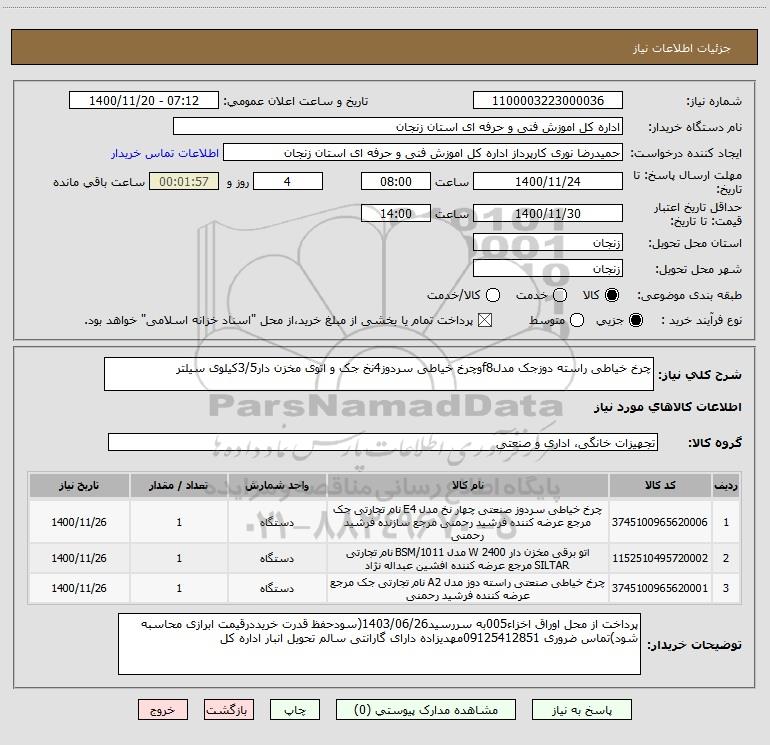This screenshot has height=745, width=770.
Task: Click the unit دستگاه cell in row 3
Action: [x=277, y=588]
